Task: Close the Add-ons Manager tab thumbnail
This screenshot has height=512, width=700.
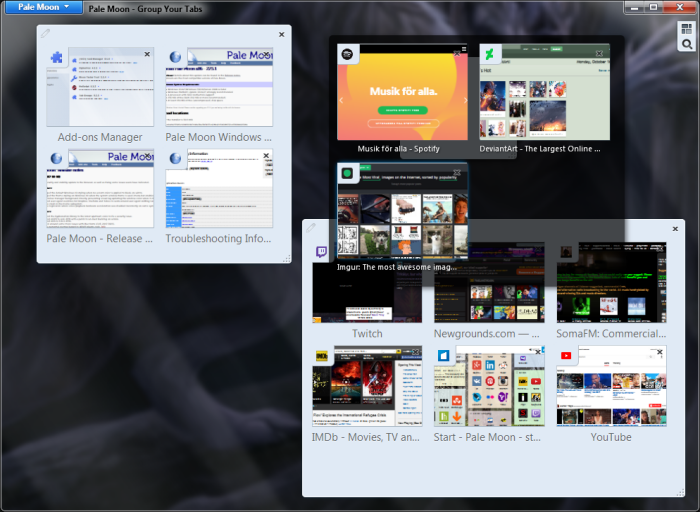Action: point(147,54)
